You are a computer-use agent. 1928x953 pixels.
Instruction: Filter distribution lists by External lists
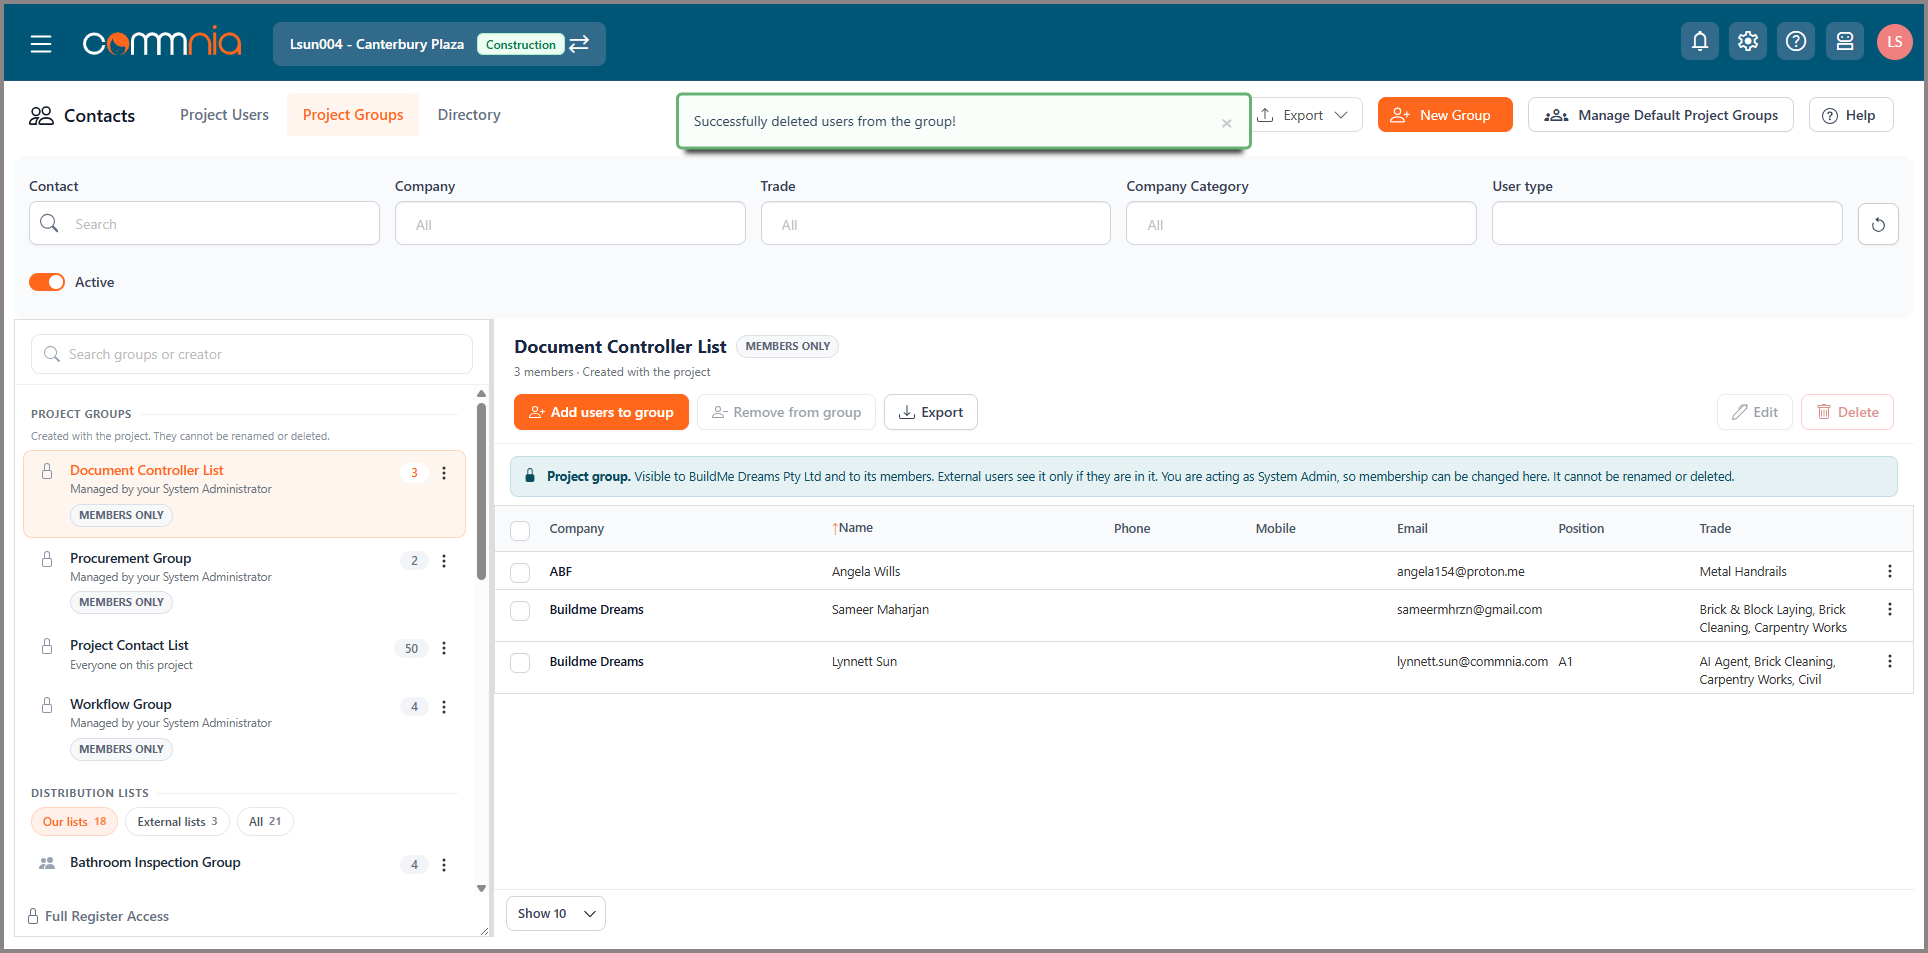pyautogui.click(x=177, y=822)
